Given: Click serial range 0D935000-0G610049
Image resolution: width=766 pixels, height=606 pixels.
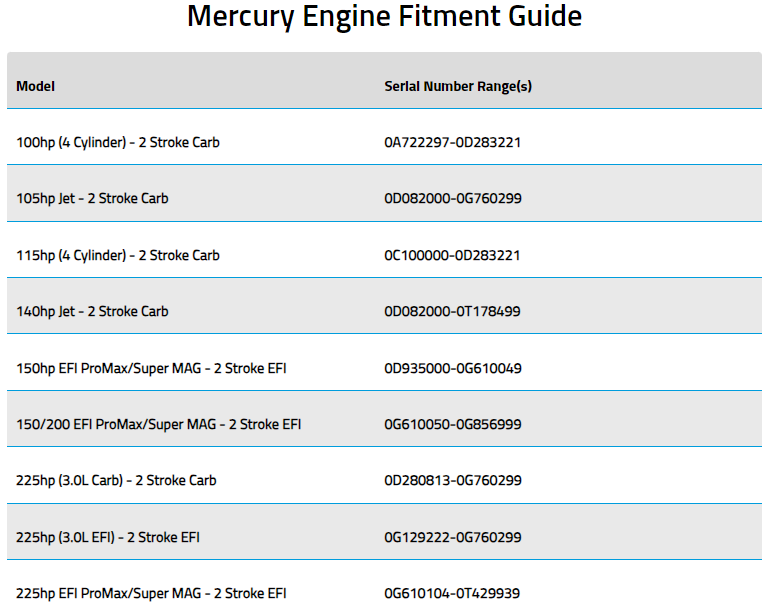Looking at the screenshot, I should pyautogui.click(x=453, y=368).
